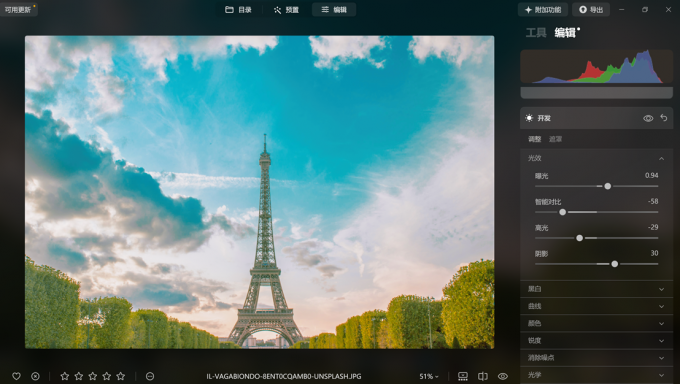
Task: Open the 目录 catalog tab
Action: coord(238,10)
